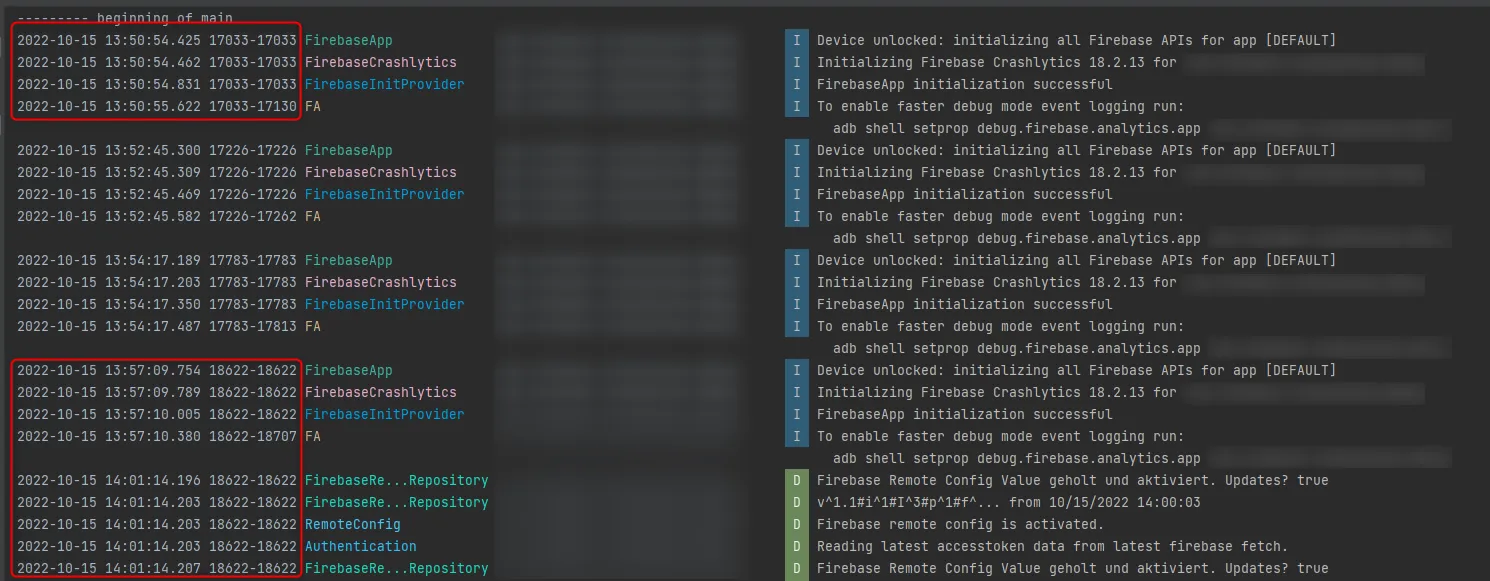Click the FirebaseApp tag on the 13:50:54.425 row
Screen dimensions: 1490x581
coord(348,41)
